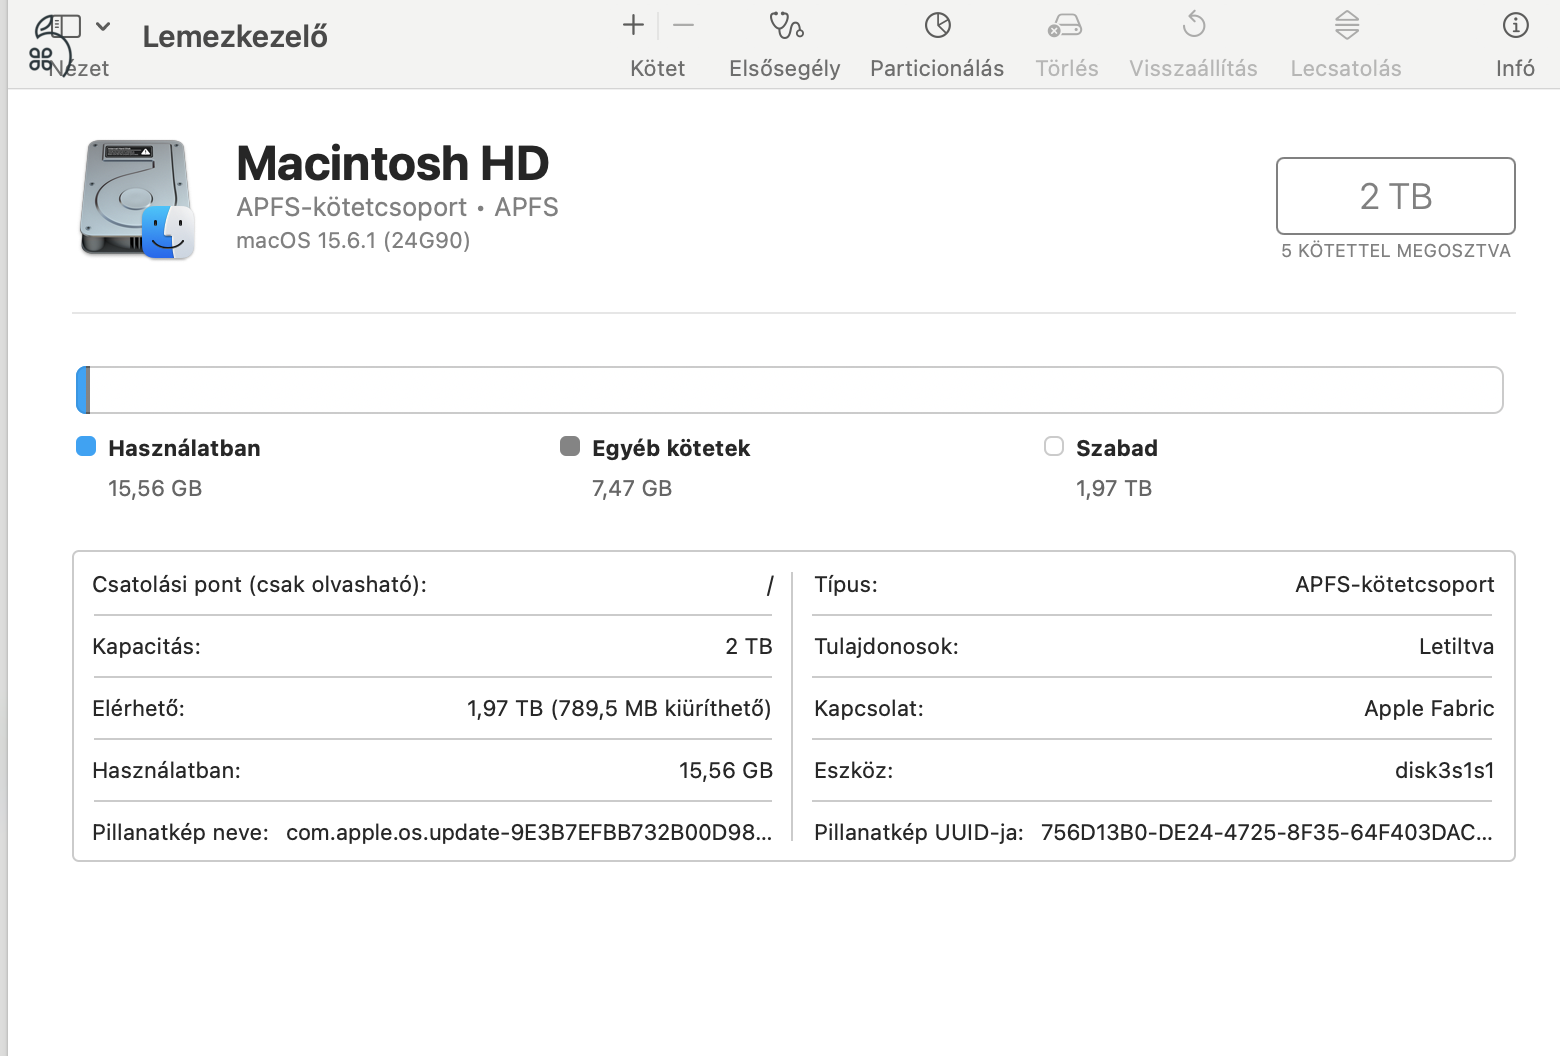This screenshot has width=1560, height=1056.
Task: Expand the truncated Pillanatkép neve value
Action: click(528, 831)
